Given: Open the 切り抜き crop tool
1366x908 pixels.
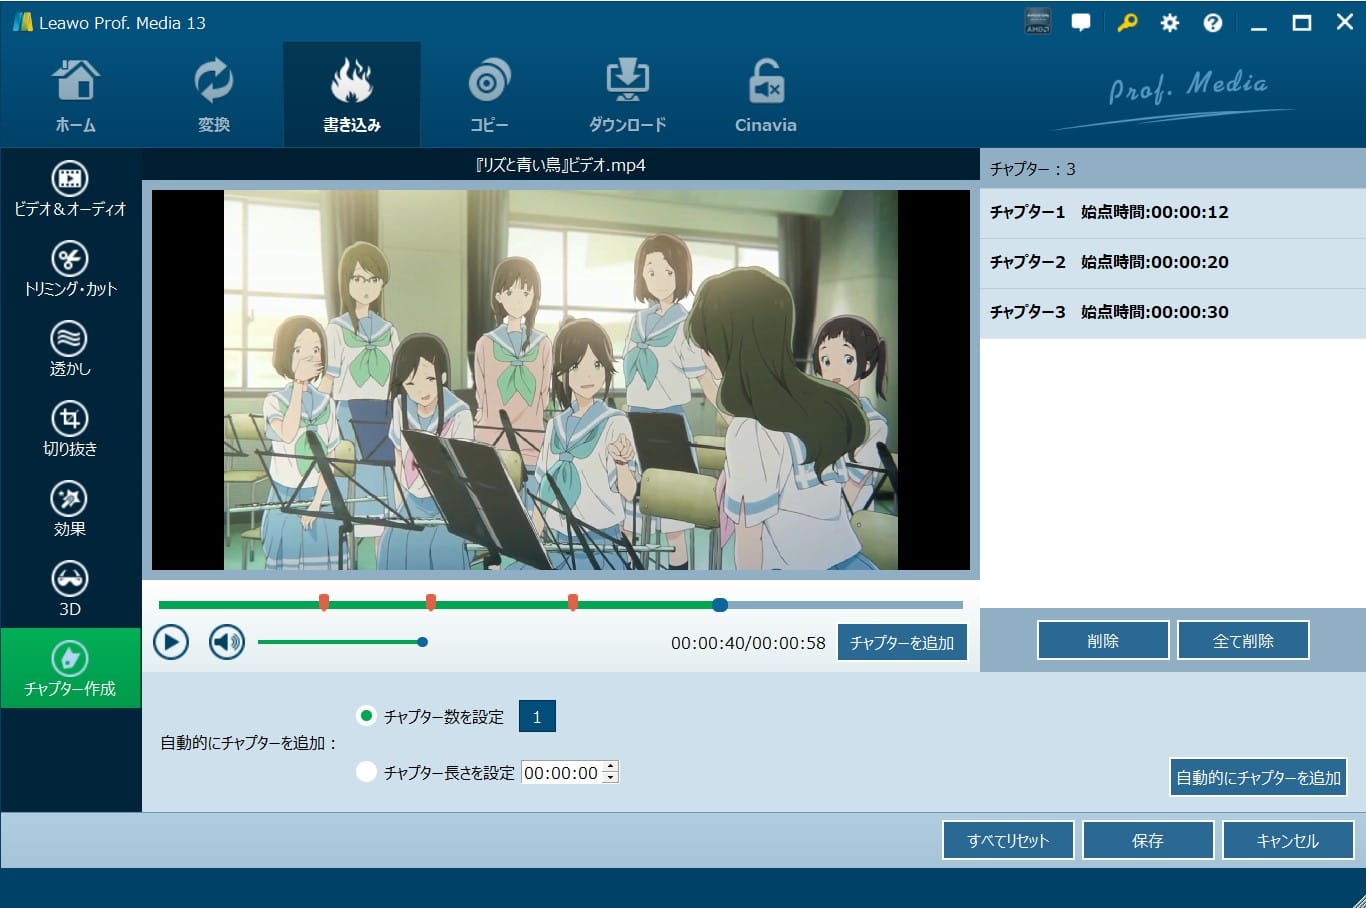Looking at the screenshot, I should tap(70, 429).
